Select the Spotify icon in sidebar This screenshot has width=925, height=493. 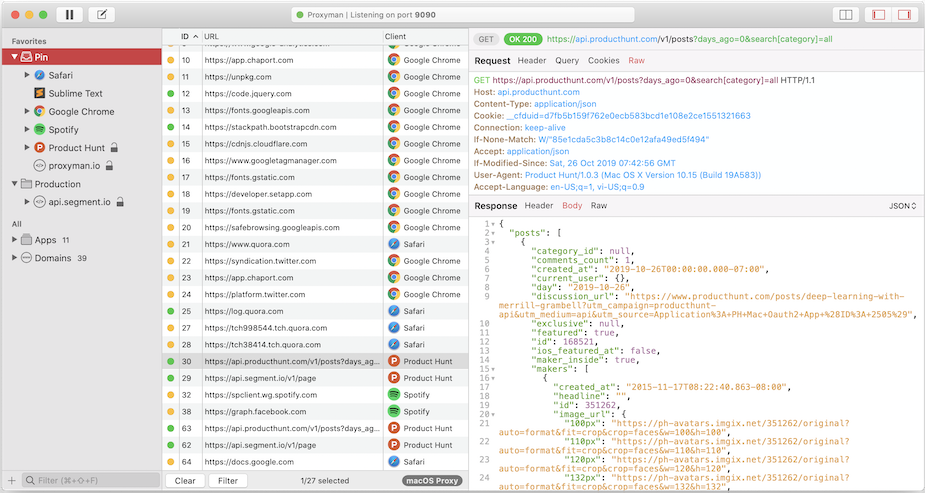point(40,129)
